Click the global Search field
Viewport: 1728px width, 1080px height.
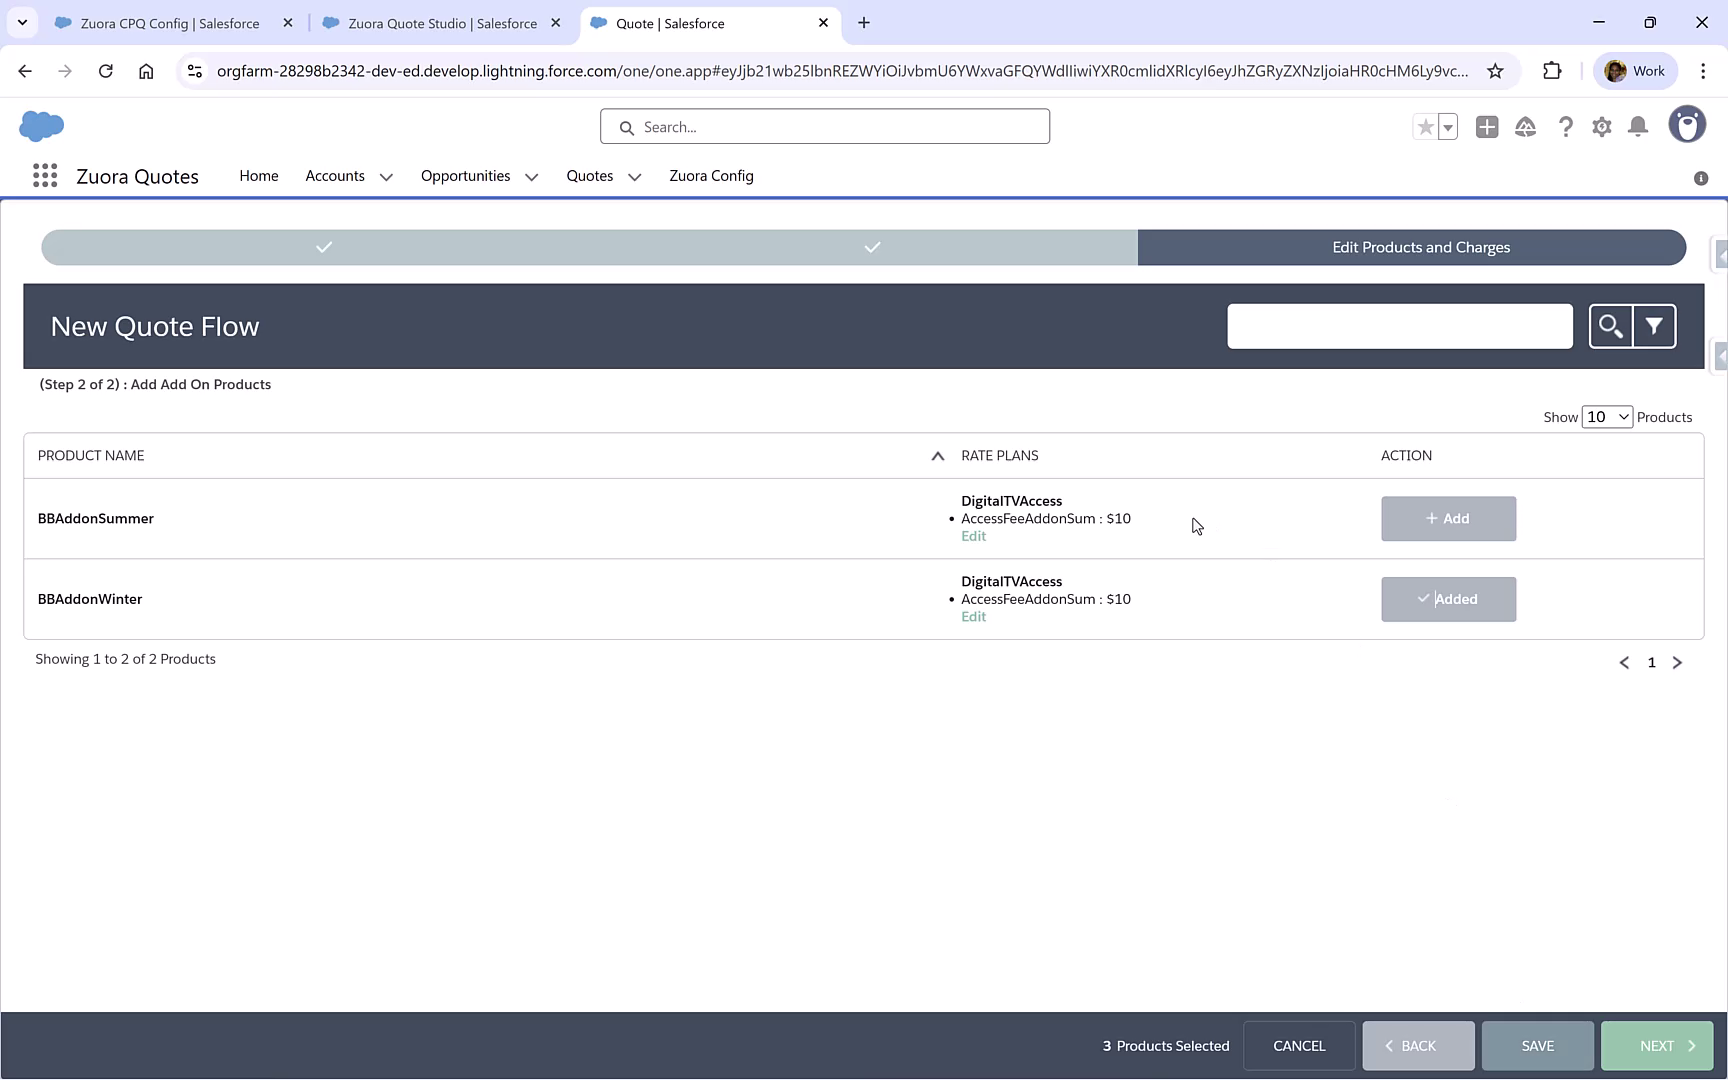824,126
